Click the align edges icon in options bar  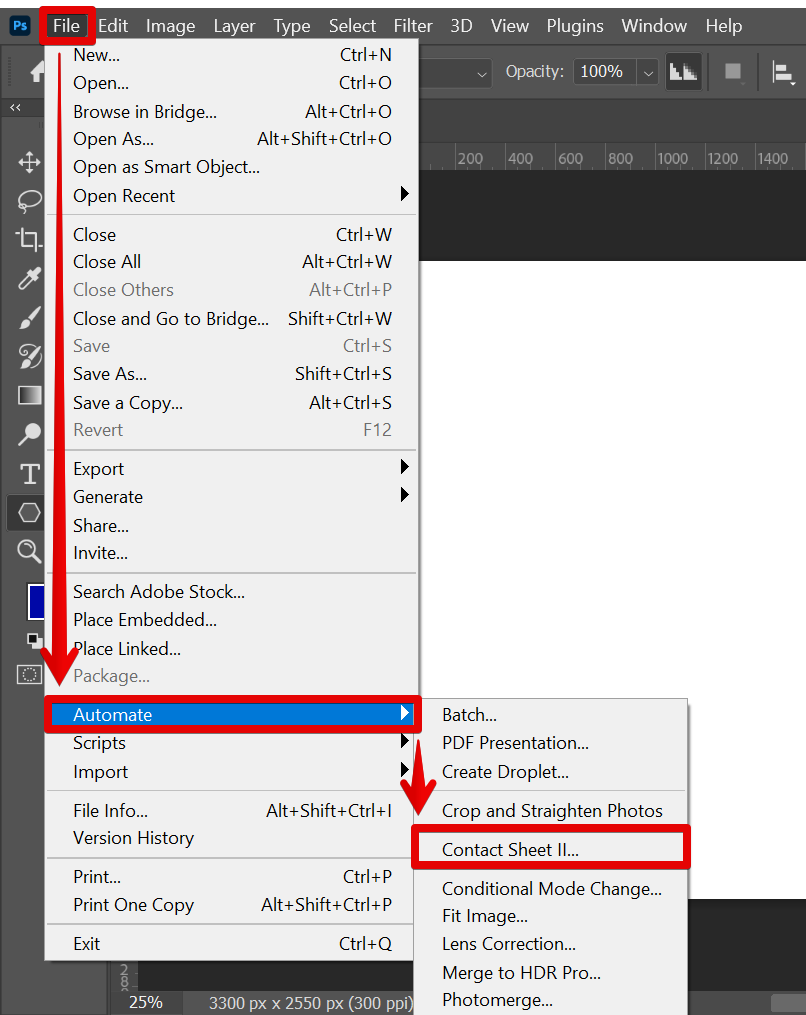click(783, 72)
